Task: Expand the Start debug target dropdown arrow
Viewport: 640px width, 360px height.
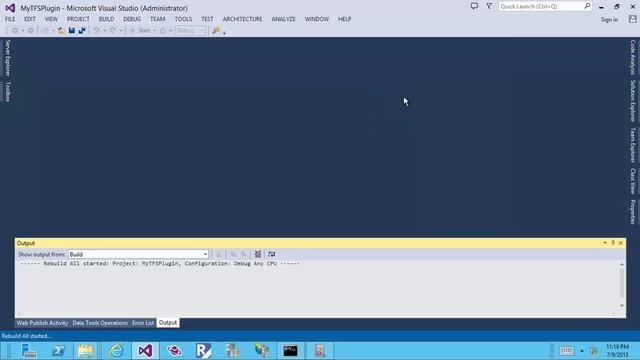Action: pyautogui.click(x=154, y=31)
